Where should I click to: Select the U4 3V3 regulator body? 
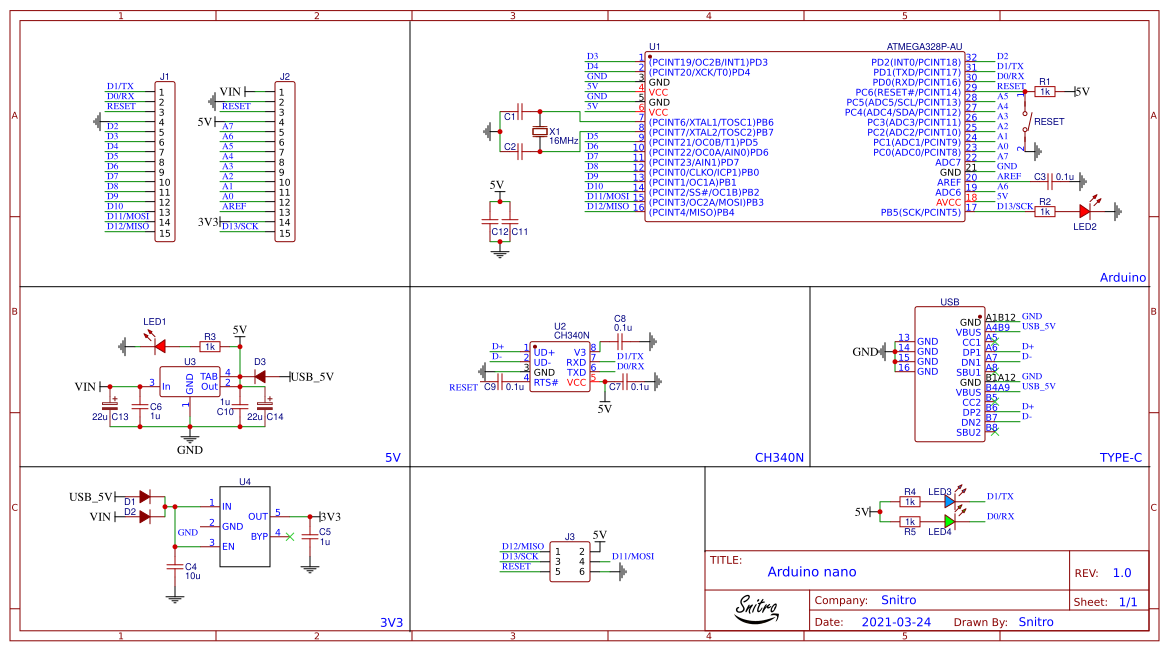pos(245,526)
